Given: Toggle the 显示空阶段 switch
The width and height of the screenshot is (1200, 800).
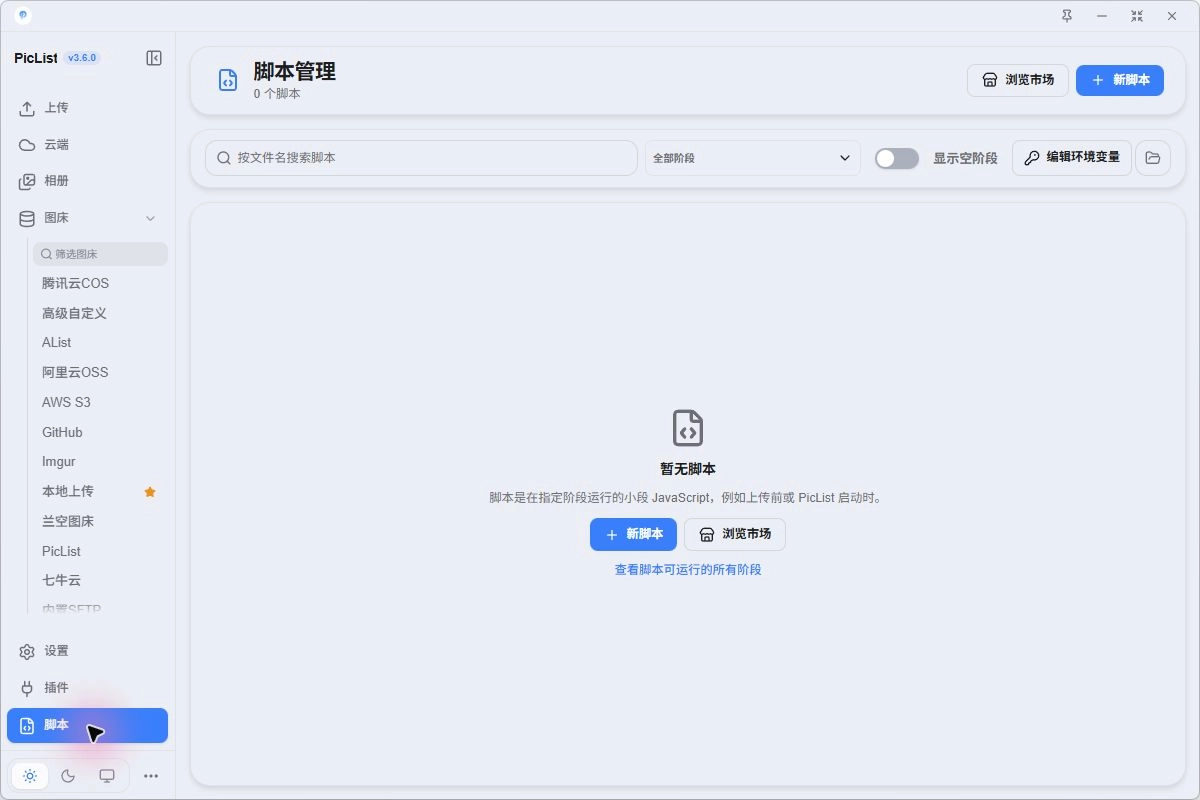Looking at the screenshot, I should click(897, 158).
